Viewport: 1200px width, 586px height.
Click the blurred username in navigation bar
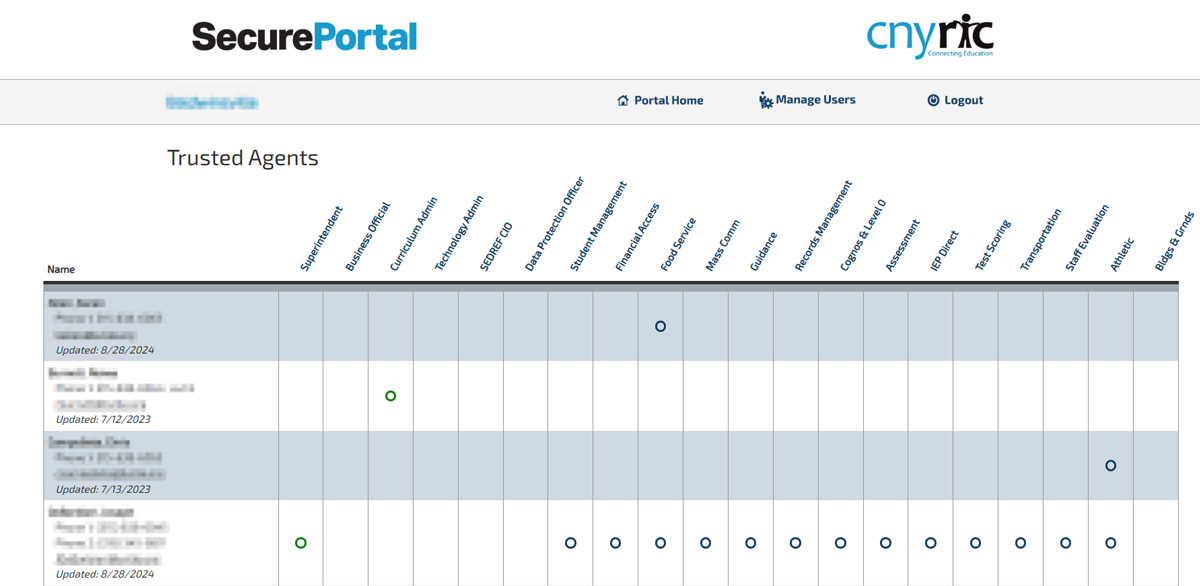point(212,102)
